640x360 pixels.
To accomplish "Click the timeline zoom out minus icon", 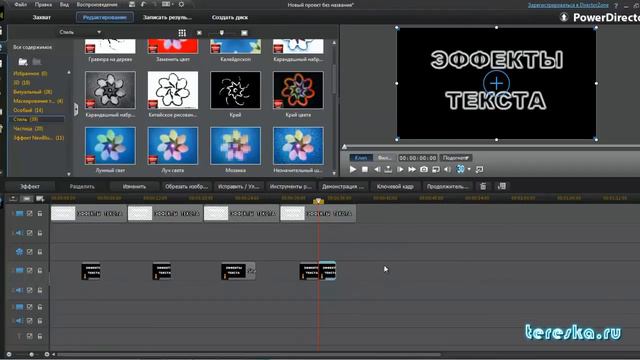I will (9, 354).
